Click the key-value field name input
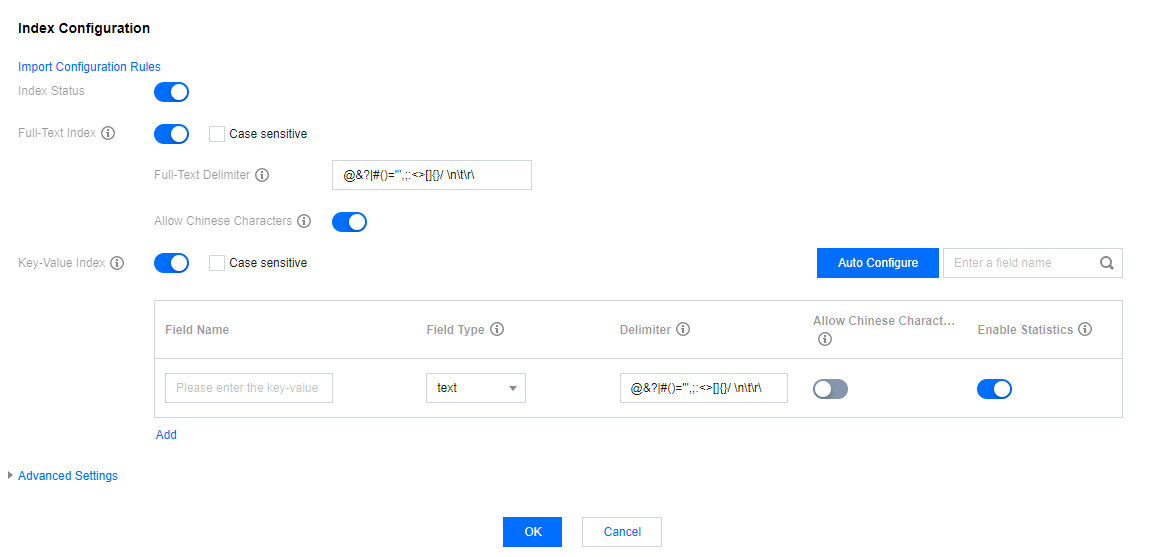This screenshot has height=557, width=1165. tap(249, 388)
